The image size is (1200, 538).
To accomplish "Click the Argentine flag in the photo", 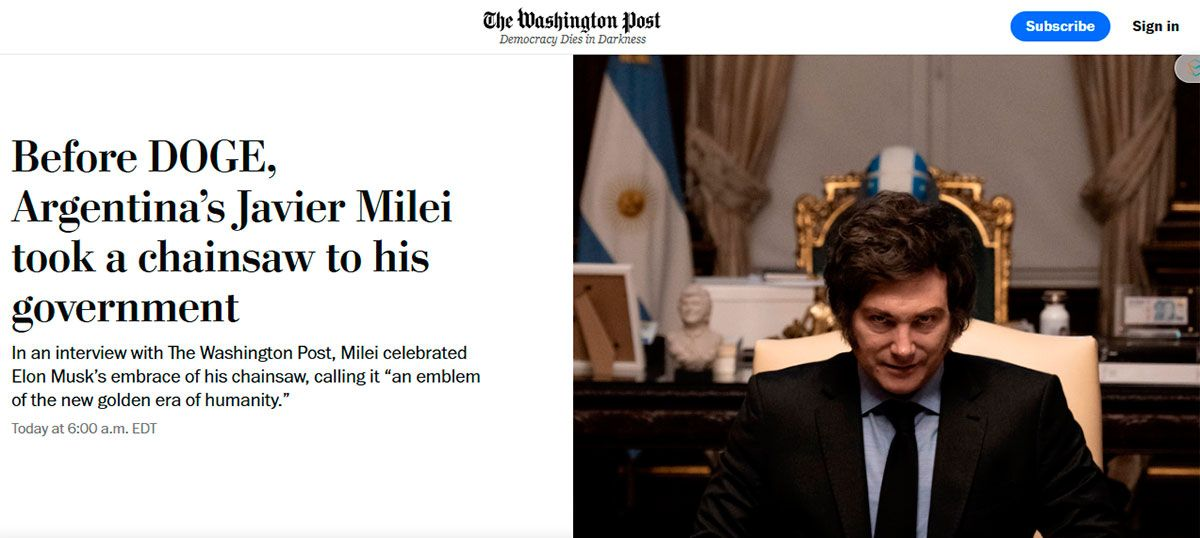I will click(x=632, y=190).
